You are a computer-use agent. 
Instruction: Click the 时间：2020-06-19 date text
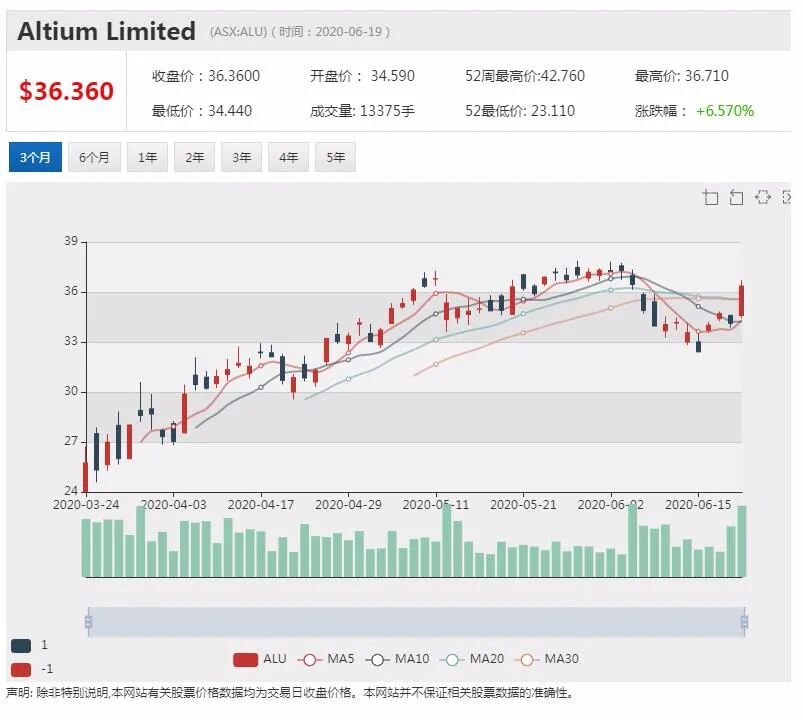coord(330,32)
